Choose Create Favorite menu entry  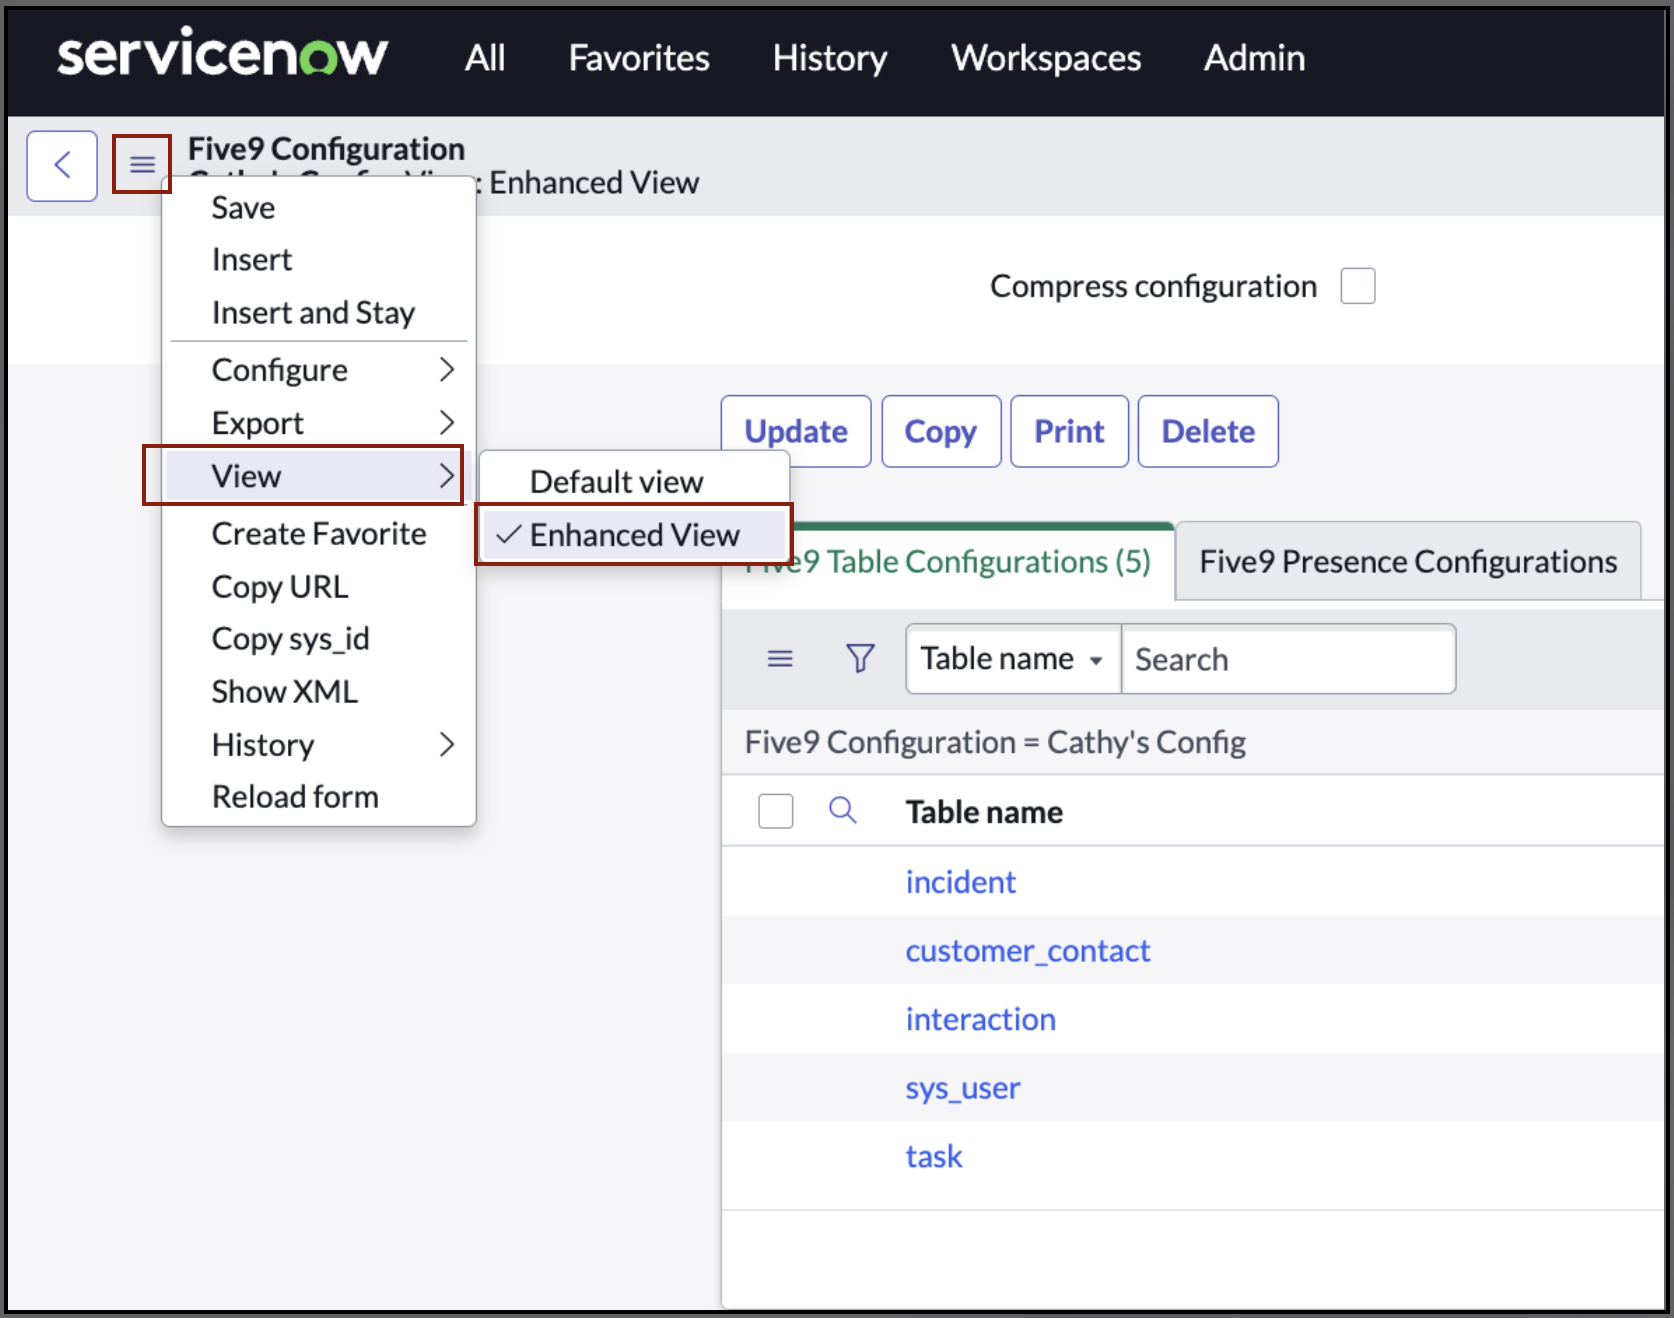tap(318, 534)
